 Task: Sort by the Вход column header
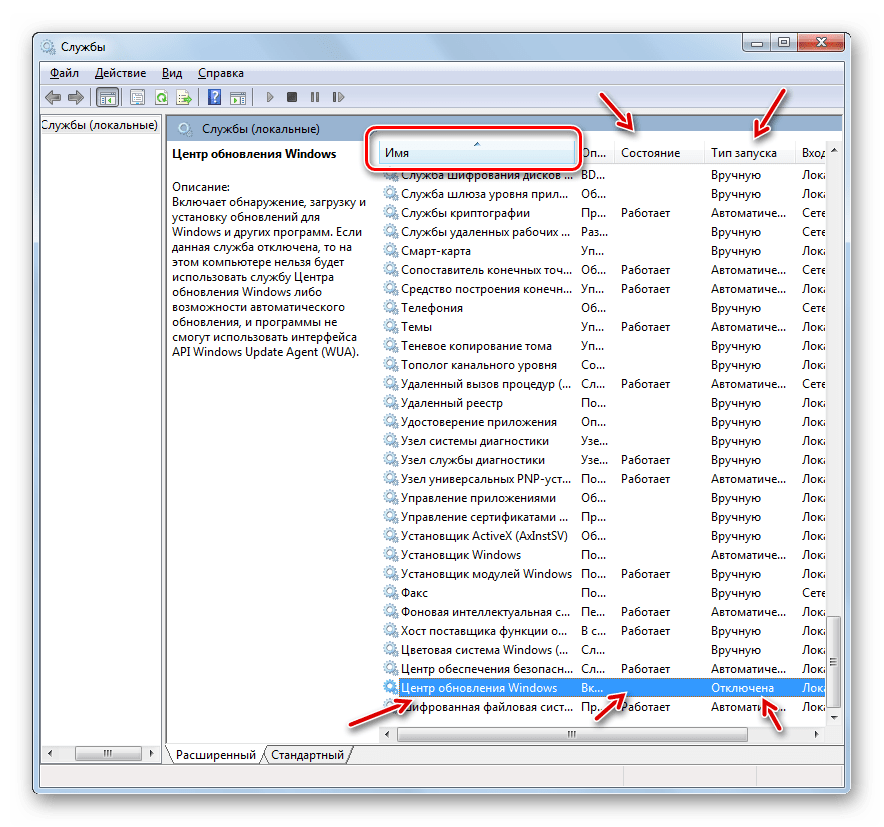[811, 153]
